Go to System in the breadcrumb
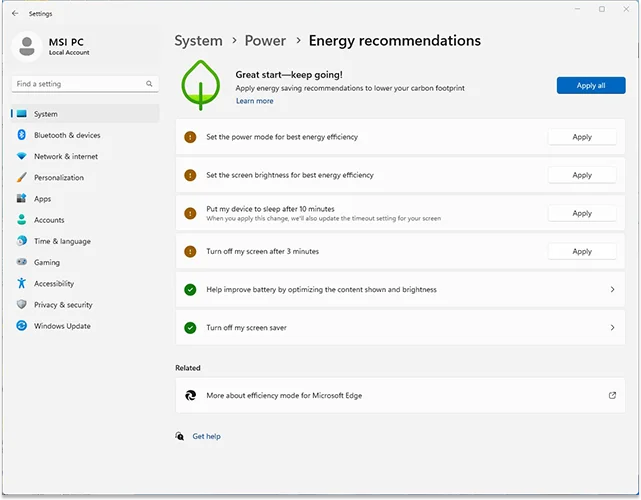Viewport: 641px width, 500px height. pos(198,40)
